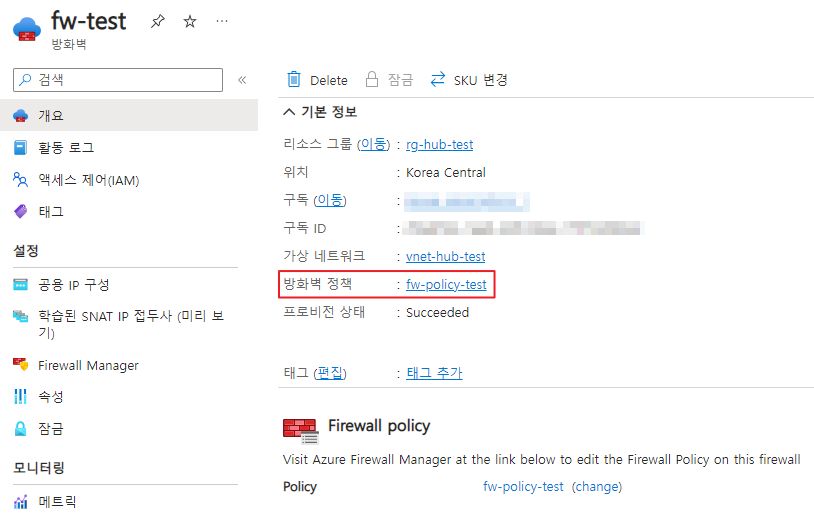Click the 학습된 SNAT IP 접두사 icon
The height and width of the screenshot is (513, 814).
pyautogui.click(x=20, y=316)
